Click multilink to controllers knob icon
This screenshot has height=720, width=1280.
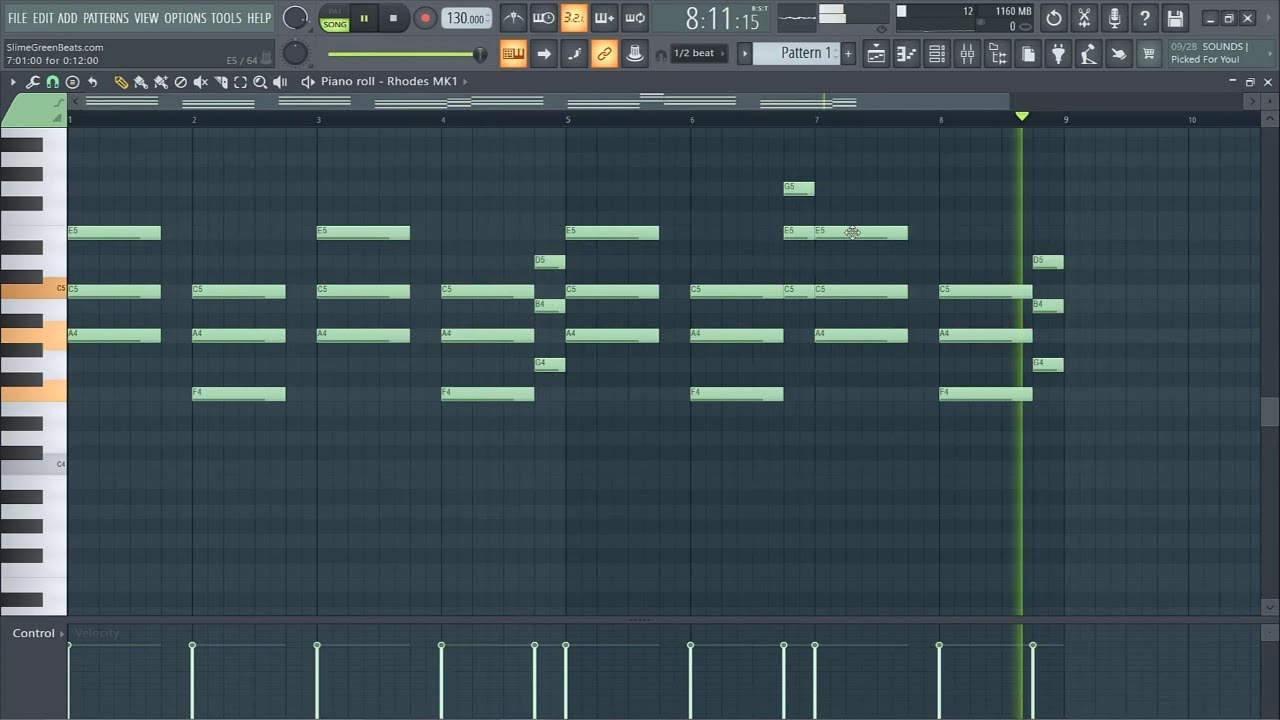(635, 54)
